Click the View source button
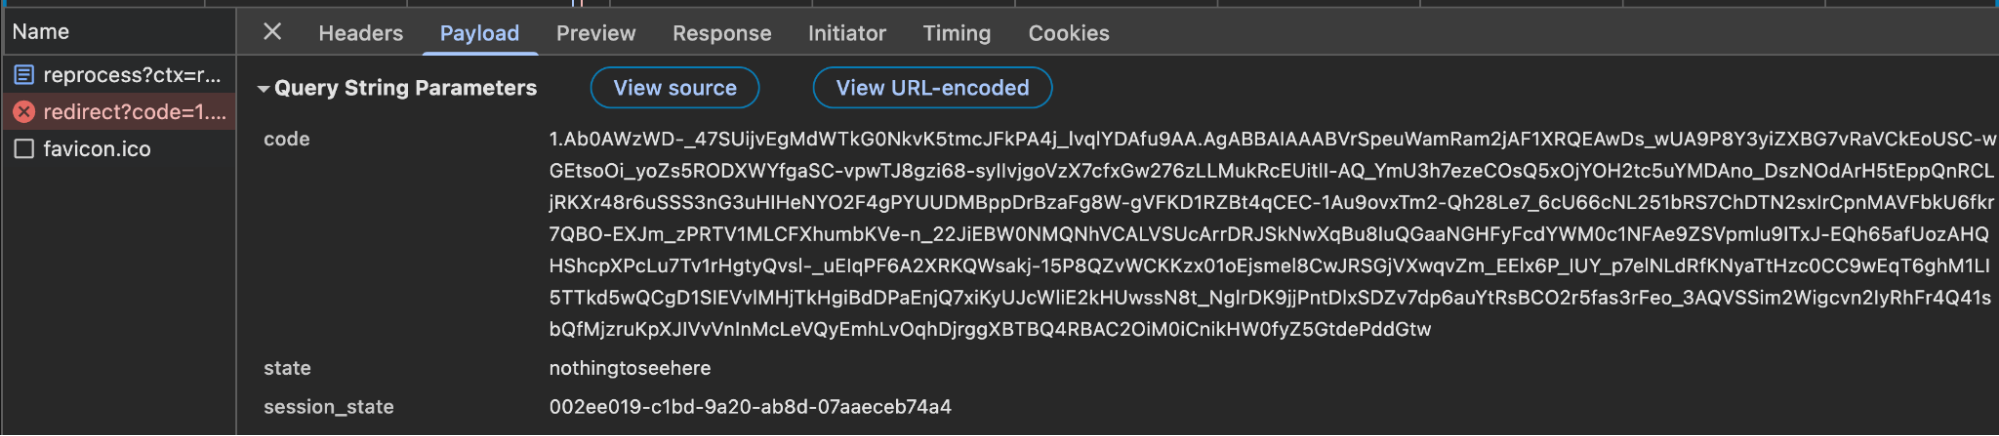This screenshot has width=1999, height=436. pos(674,88)
